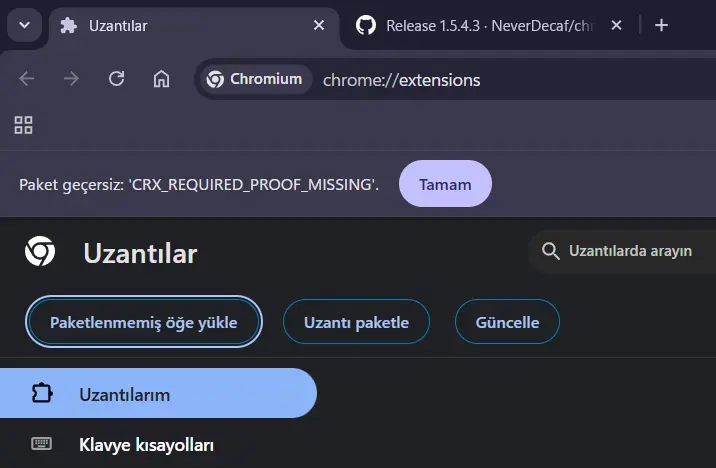Click the puzzle favicon on Uzantılar tab
Screen dimensions: 716x468
(69, 26)
